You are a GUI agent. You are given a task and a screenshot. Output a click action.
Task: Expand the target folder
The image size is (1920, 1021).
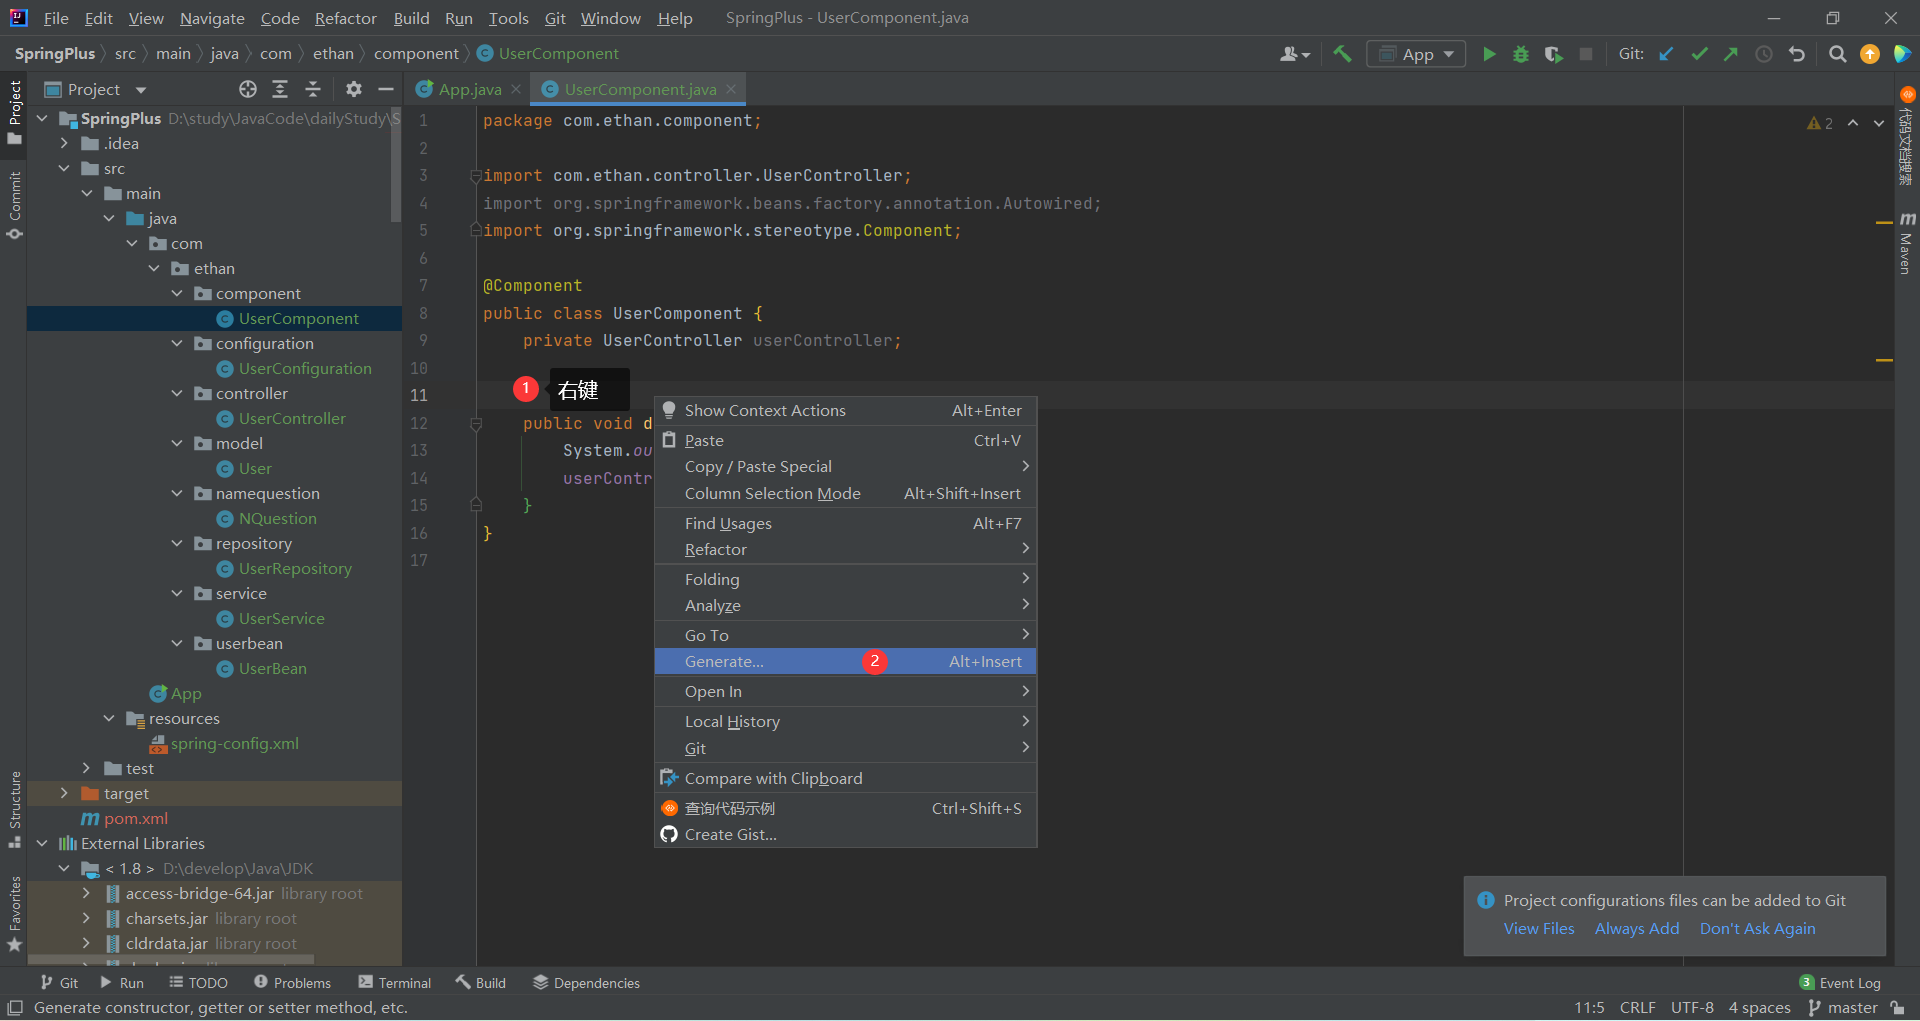(x=65, y=793)
